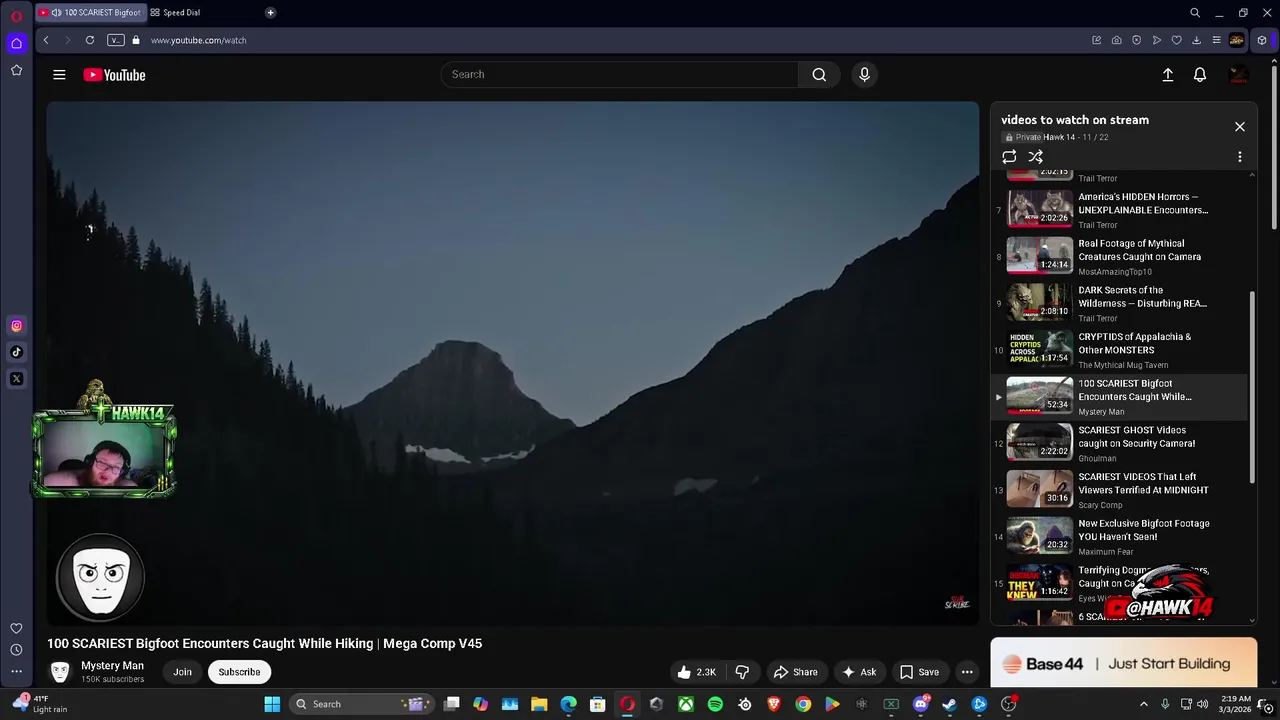This screenshot has width=1280, height=720.
Task: Open Steam from the taskbar
Action: point(949,704)
